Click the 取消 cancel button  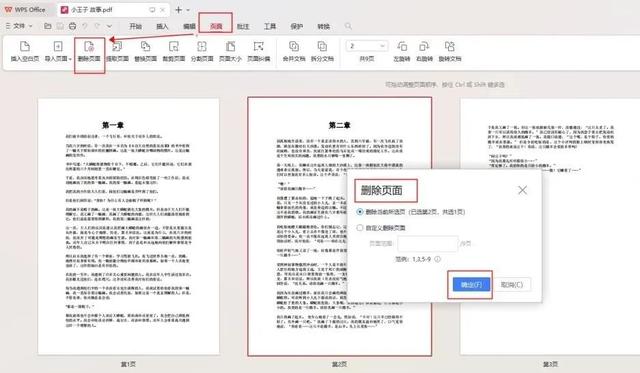(x=512, y=284)
